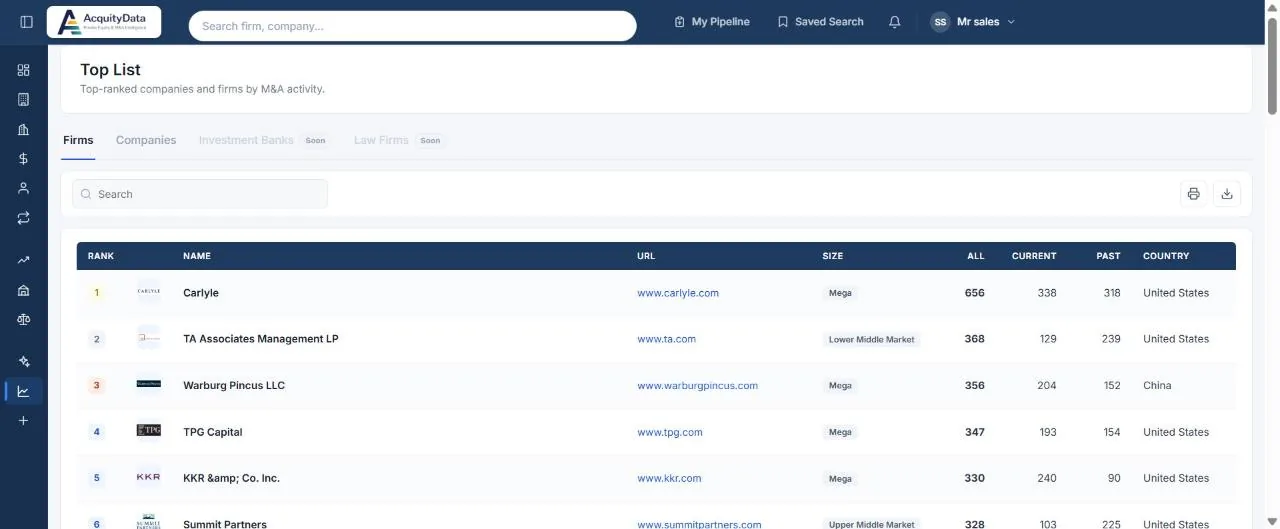Print the top list with printer icon
This screenshot has height=529, width=1280.
pyautogui.click(x=1193, y=194)
